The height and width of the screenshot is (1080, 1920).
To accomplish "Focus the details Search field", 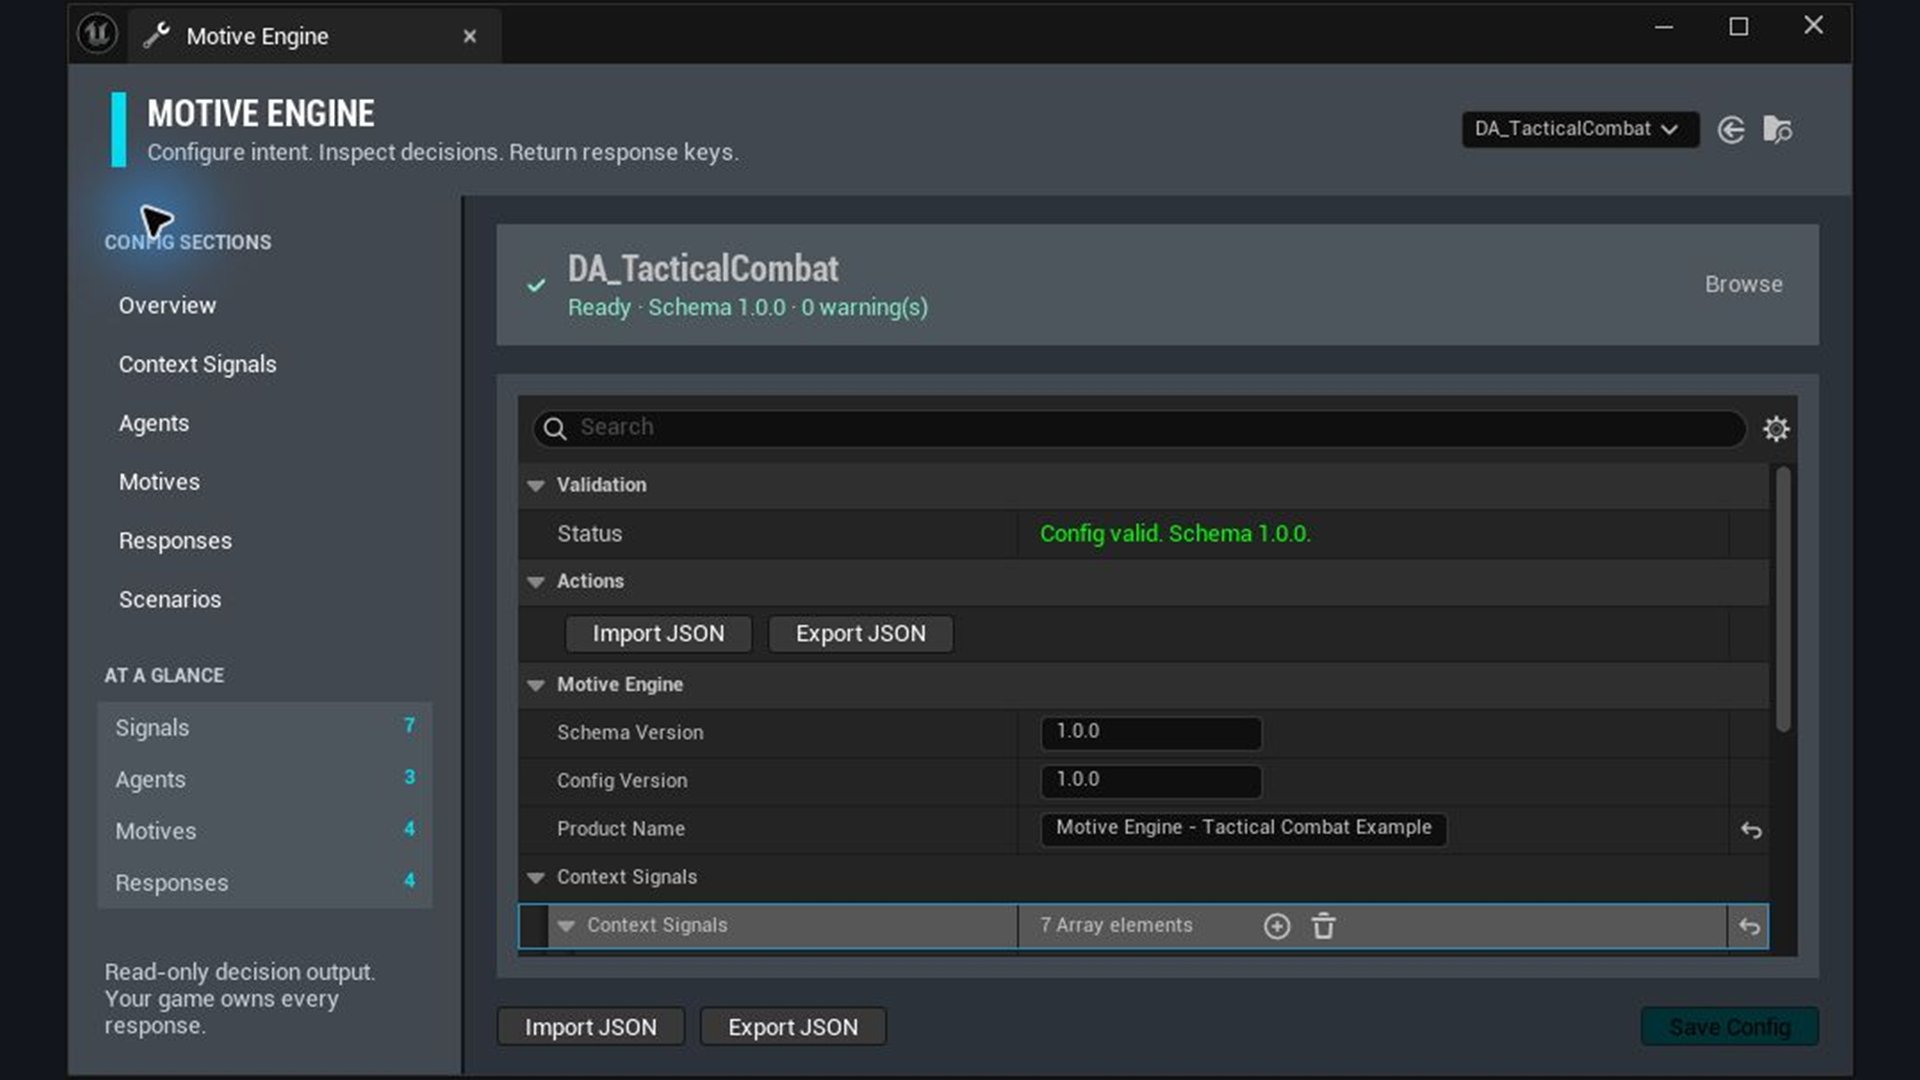I will pyautogui.click(x=1140, y=428).
